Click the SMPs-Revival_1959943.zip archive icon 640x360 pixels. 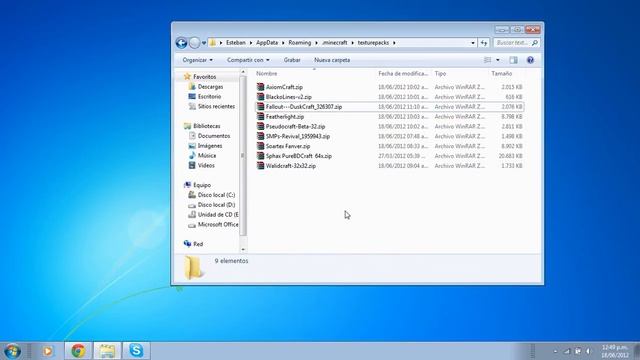(x=260, y=136)
